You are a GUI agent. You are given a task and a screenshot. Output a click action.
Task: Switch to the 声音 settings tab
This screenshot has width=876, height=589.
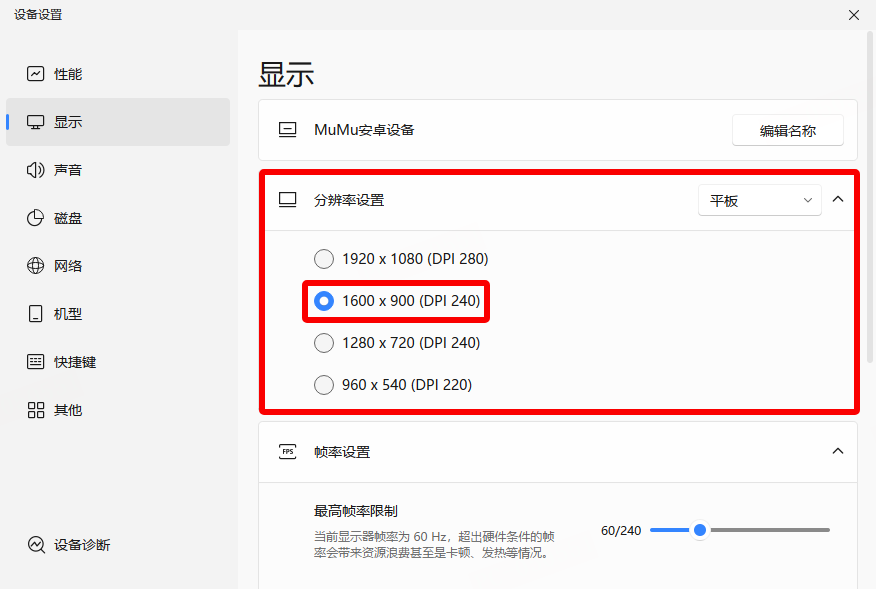click(x=68, y=170)
